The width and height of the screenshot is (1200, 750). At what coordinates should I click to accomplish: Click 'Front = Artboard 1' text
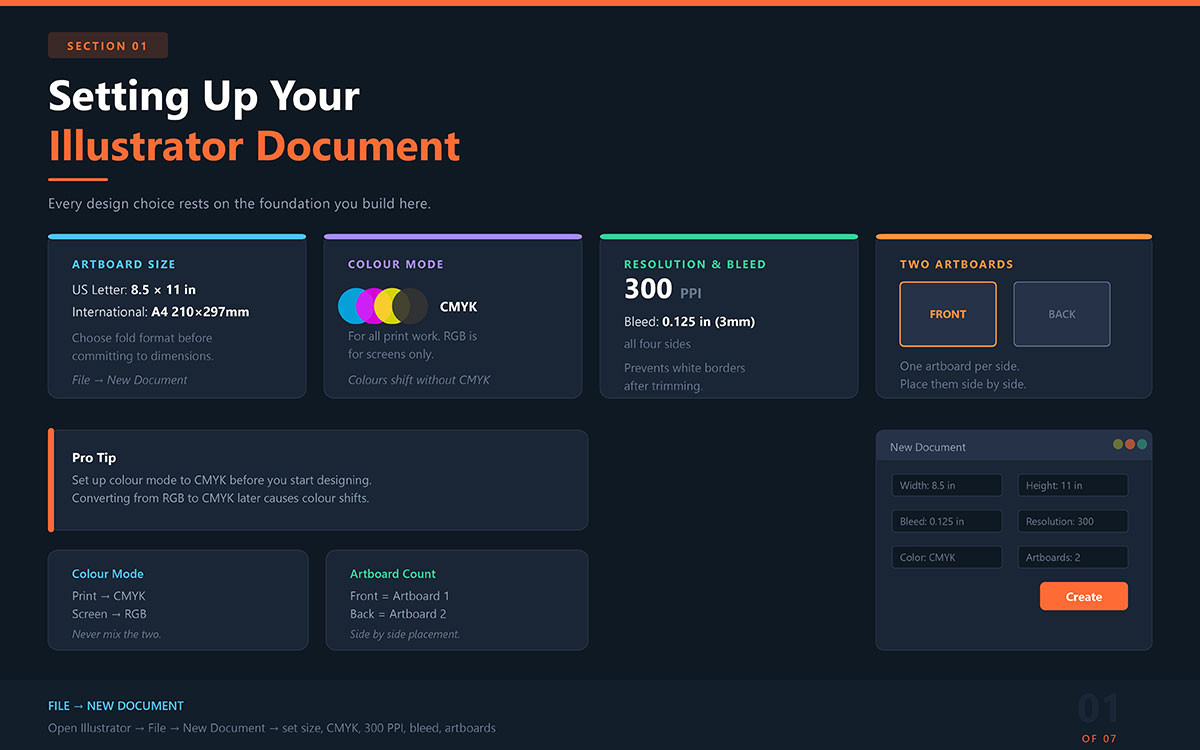tap(400, 596)
